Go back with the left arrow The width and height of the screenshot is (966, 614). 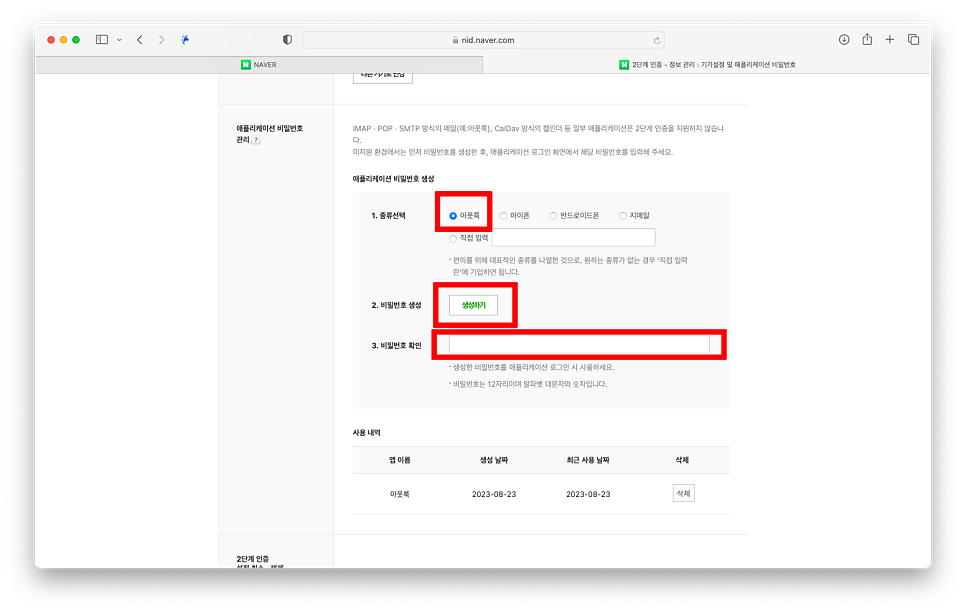(x=140, y=39)
